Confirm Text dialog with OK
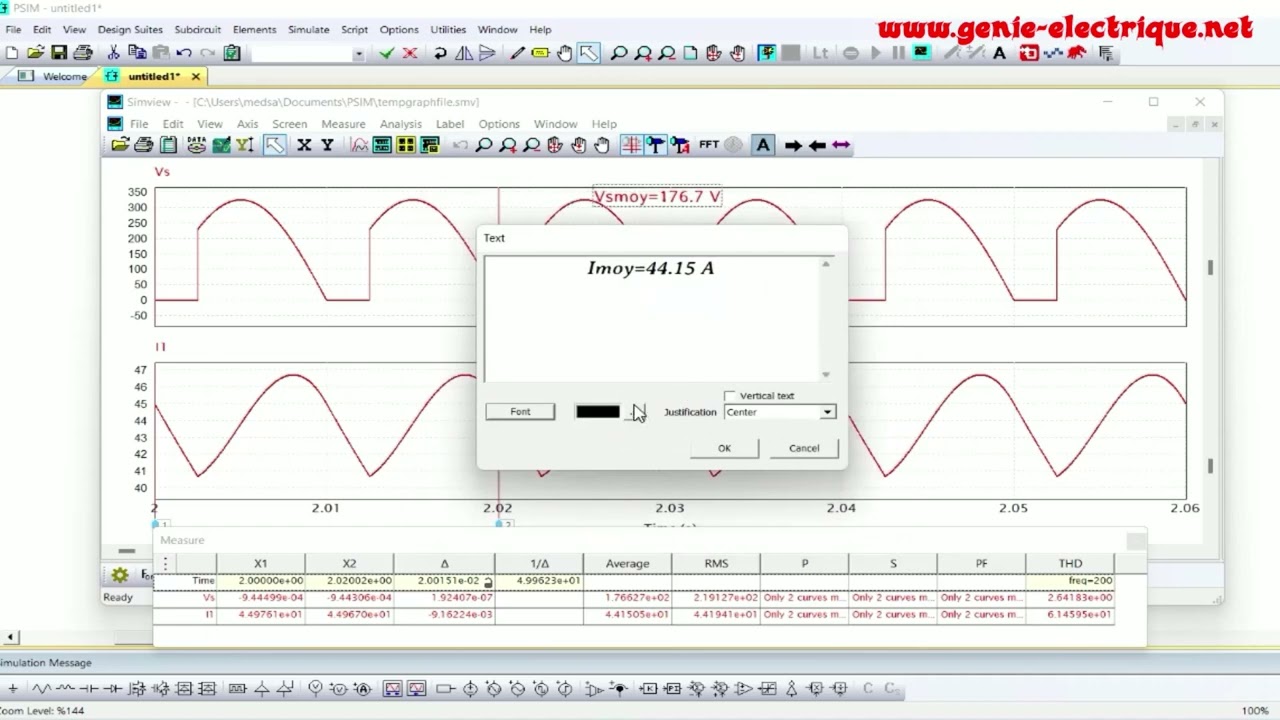The width and height of the screenshot is (1280, 720). click(x=724, y=448)
